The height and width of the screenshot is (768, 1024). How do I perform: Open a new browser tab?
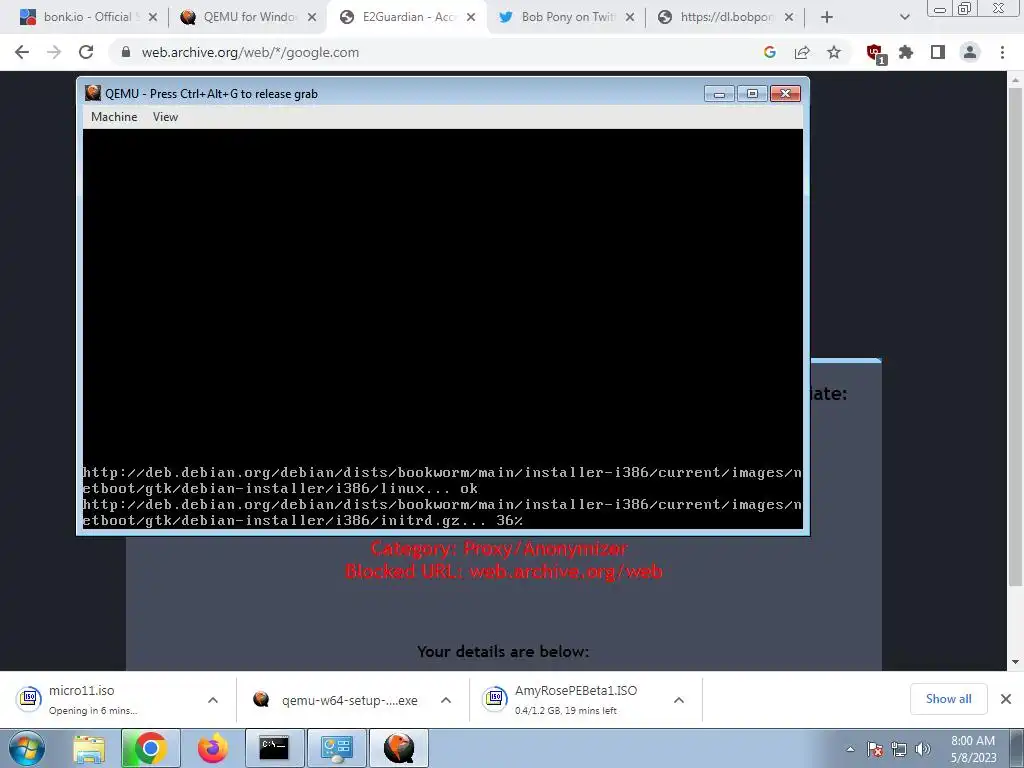point(827,18)
